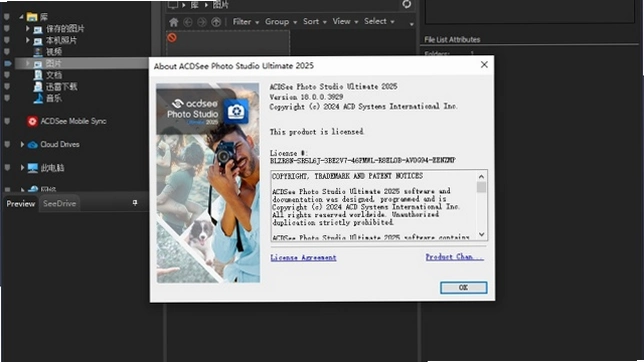Click "This product is licensed" text
The width and height of the screenshot is (644, 362).
317,132
